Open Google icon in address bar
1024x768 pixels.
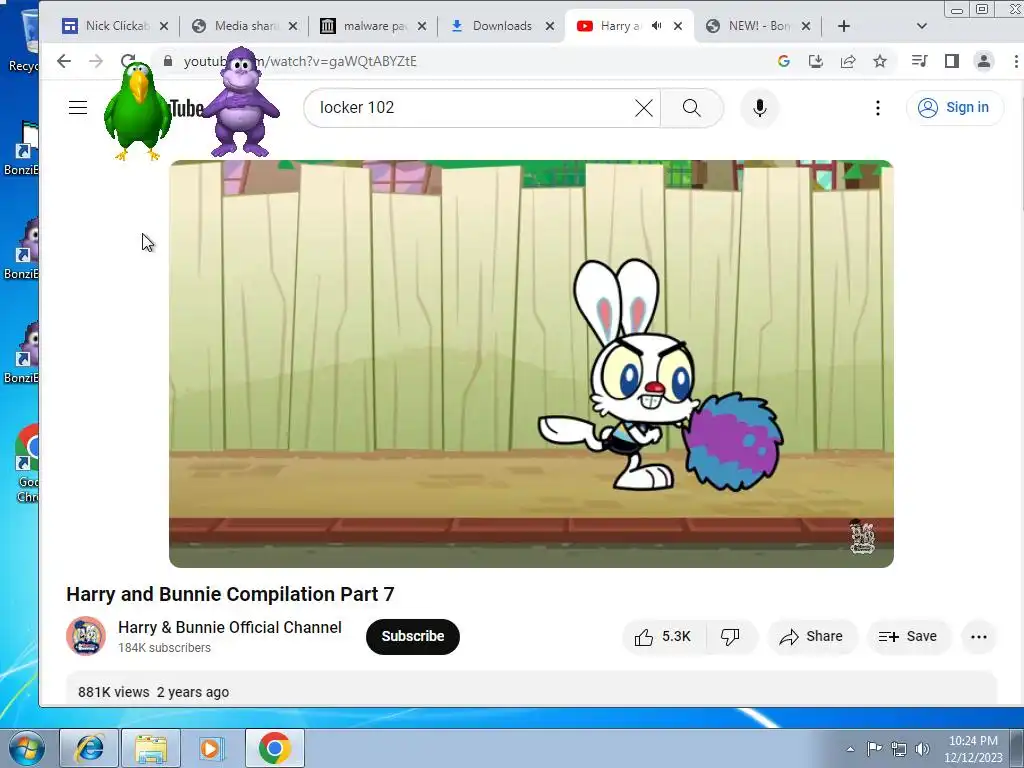pyautogui.click(x=784, y=61)
